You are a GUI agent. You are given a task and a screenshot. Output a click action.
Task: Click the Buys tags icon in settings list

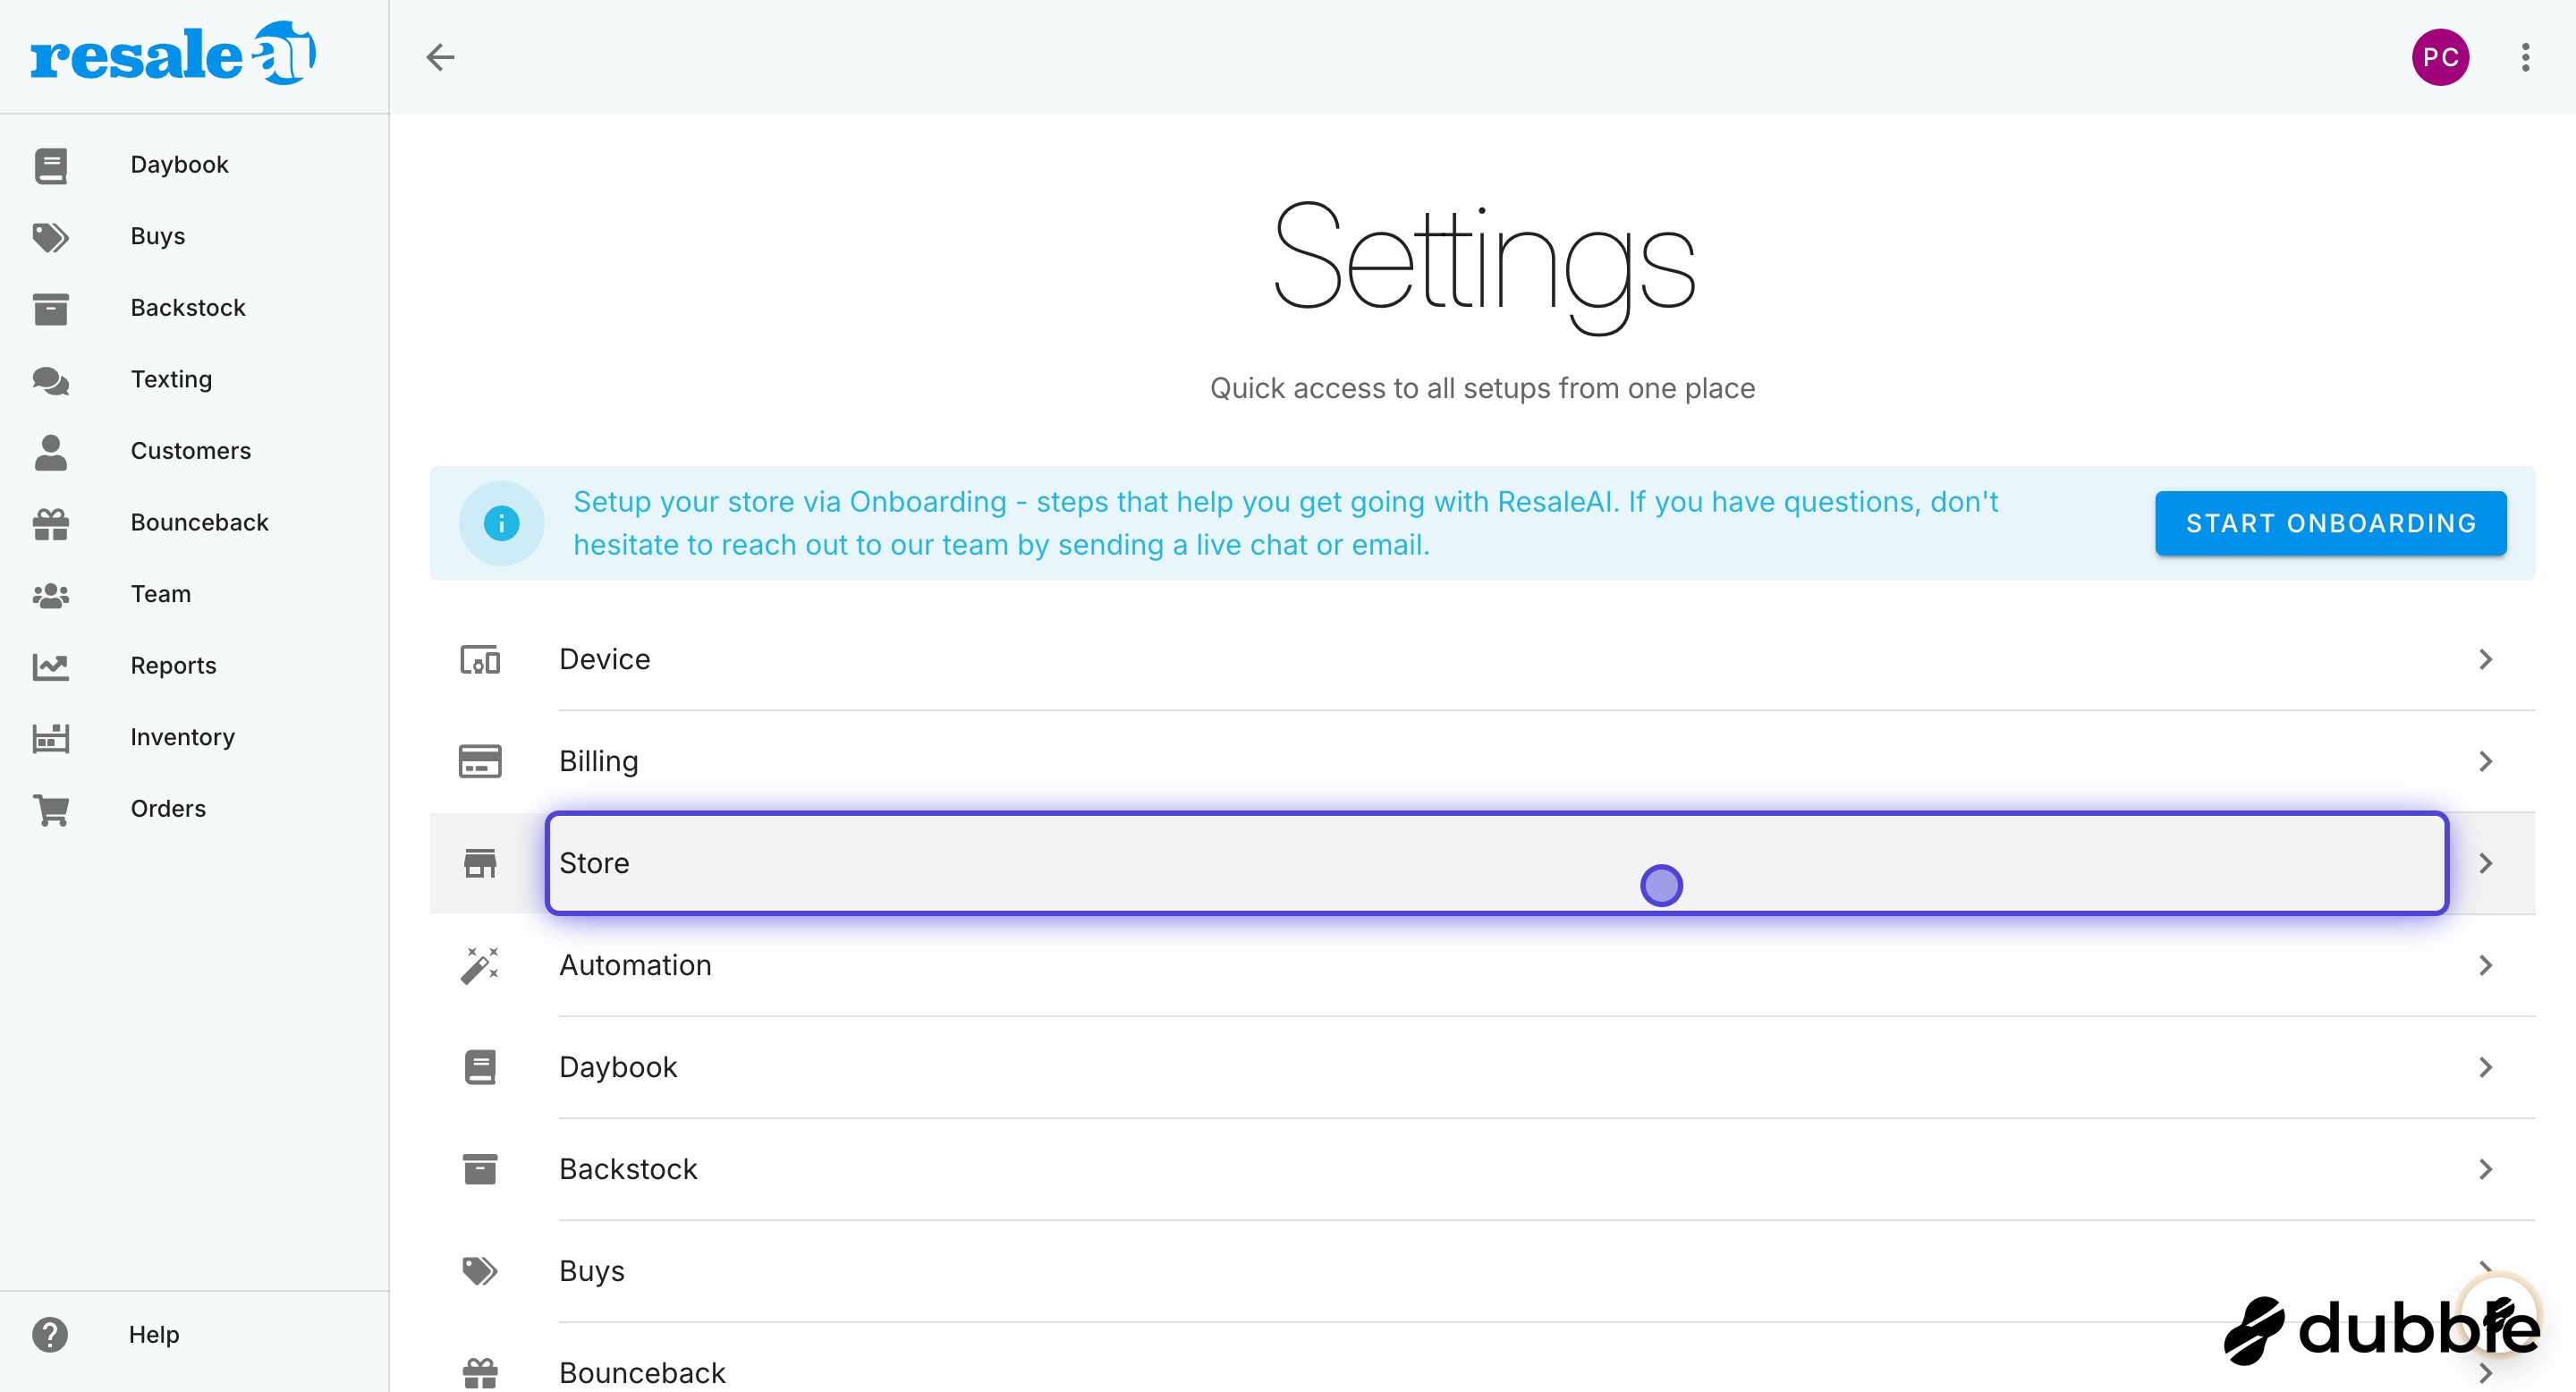pyautogui.click(x=480, y=1271)
